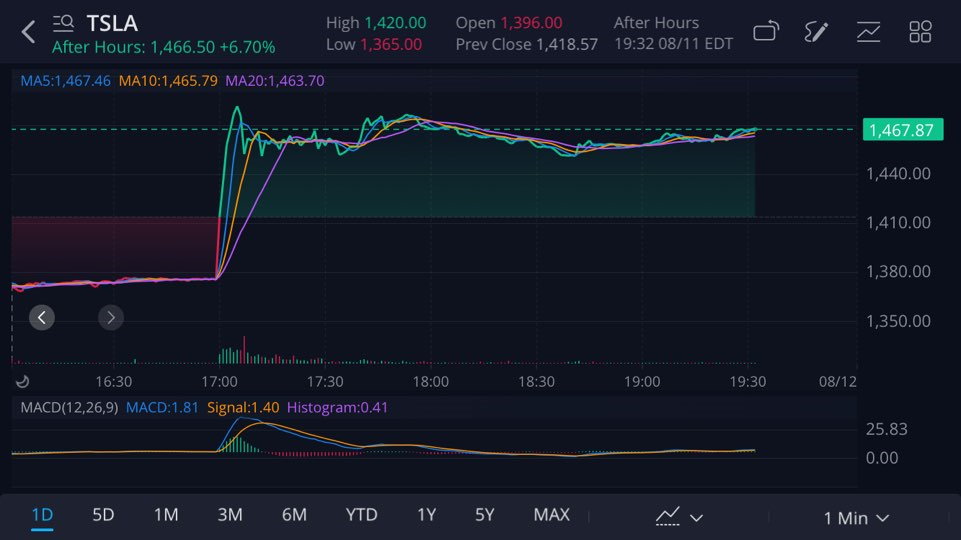Open the four-square grid layout icon
The image size is (961, 540).
920,31
